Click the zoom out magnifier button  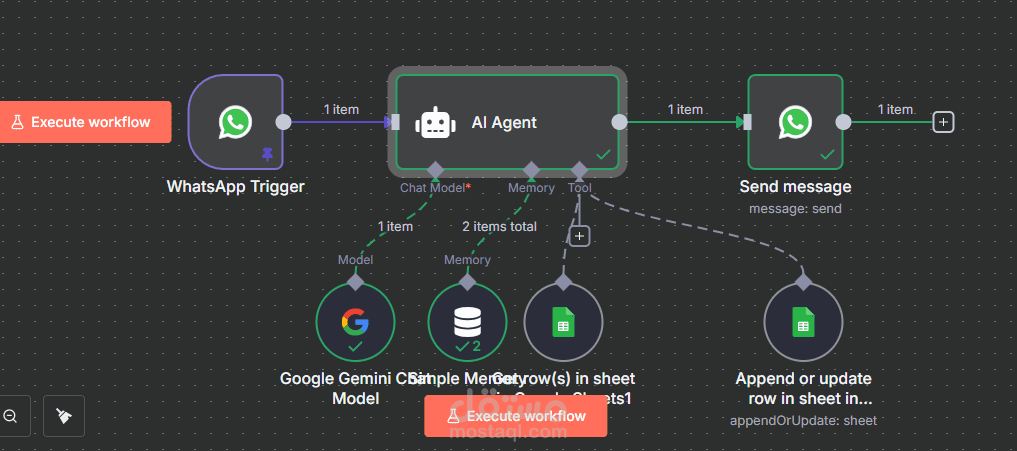(10, 416)
